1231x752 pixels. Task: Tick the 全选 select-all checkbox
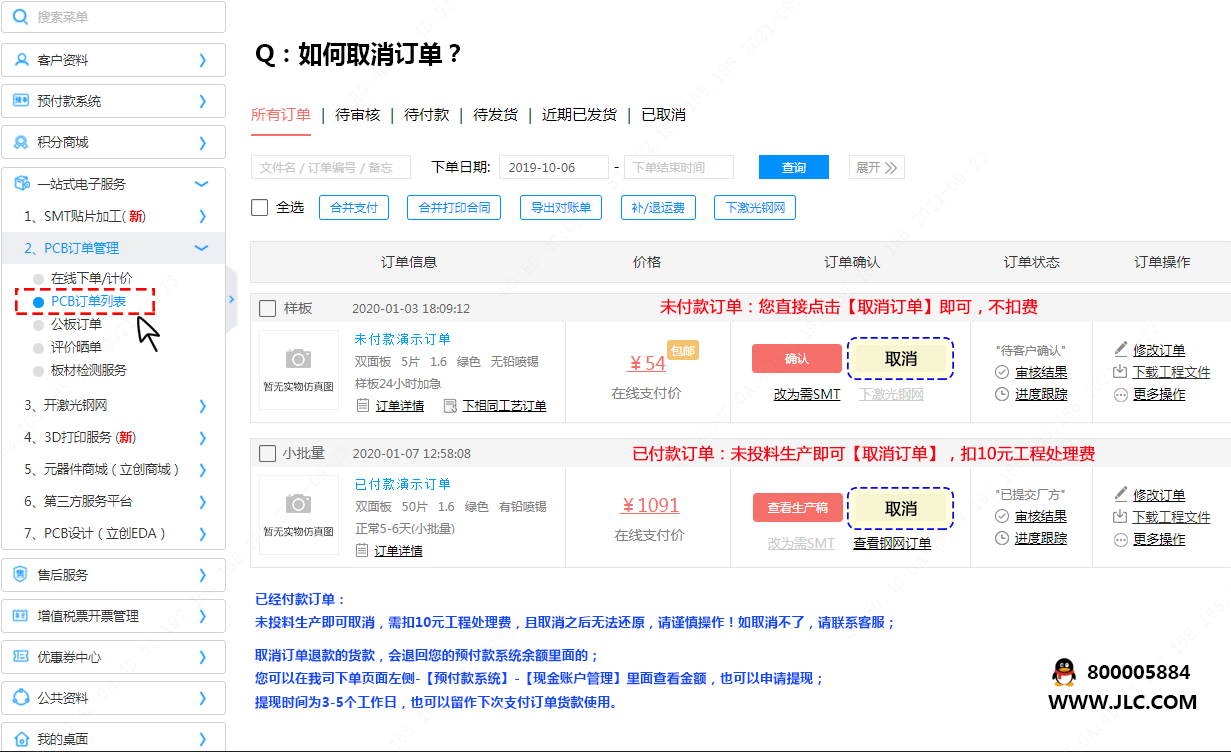pyautogui.click(x=260, y=207)
